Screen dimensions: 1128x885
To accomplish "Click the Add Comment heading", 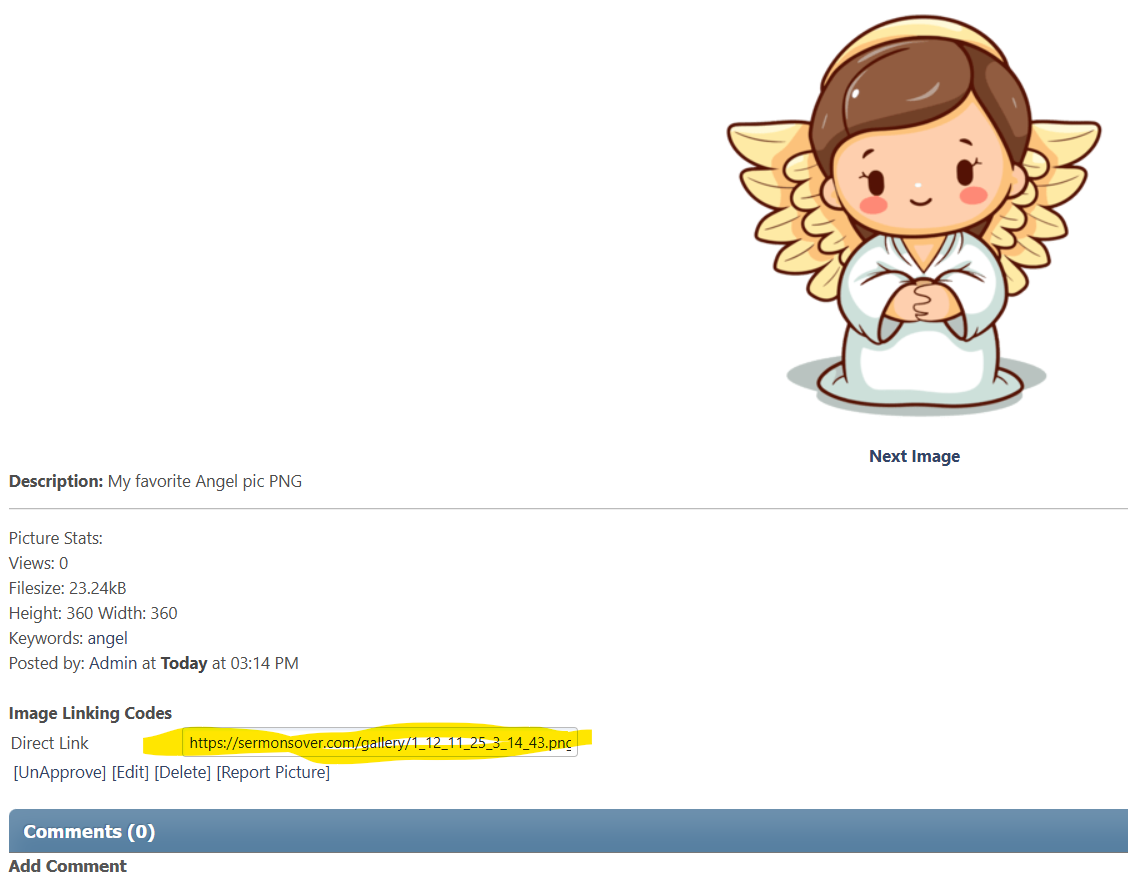I will (x=68, y=866).
